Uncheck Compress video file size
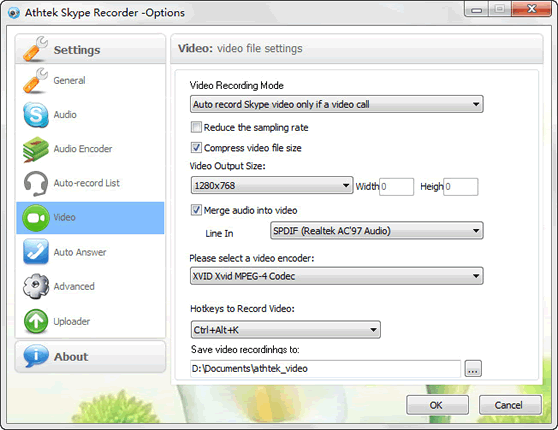Screen dimensions: 558x430 coord(196,147)
